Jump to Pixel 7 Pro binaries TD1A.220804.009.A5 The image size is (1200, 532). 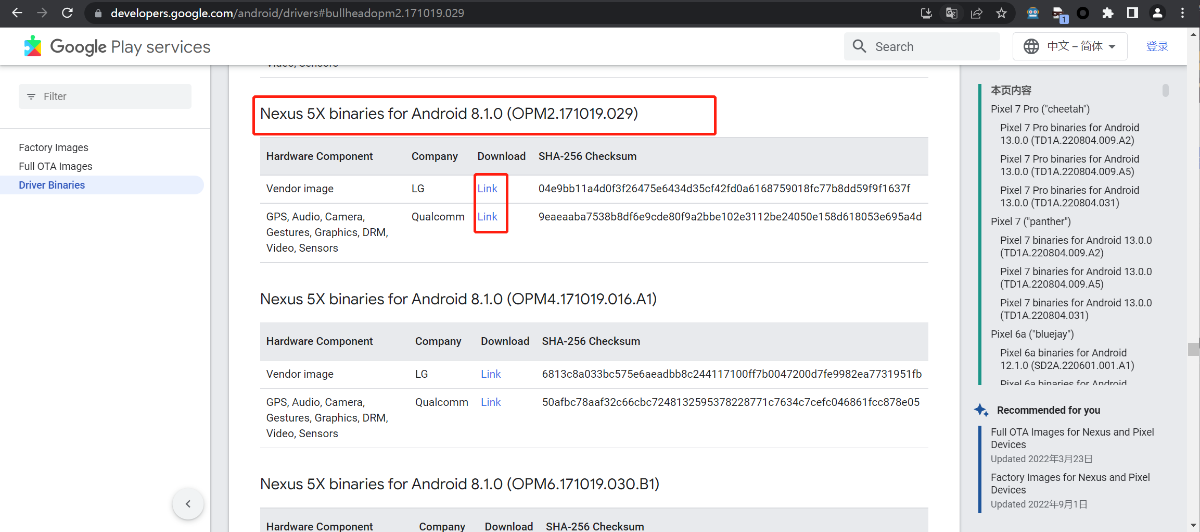pos(1070,165)
